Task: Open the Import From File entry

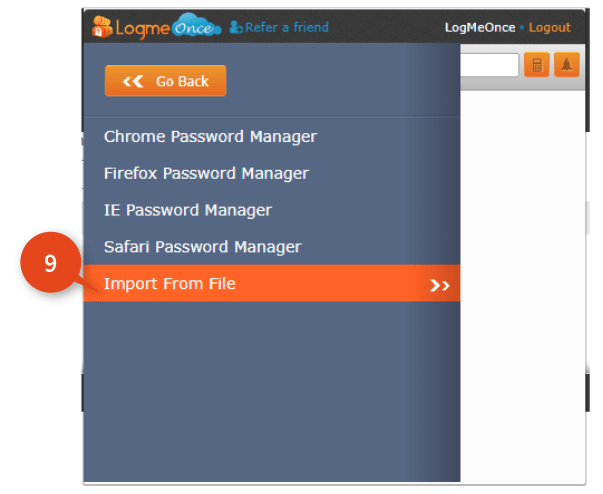Action: pyautogui.click(x=272, y=283)
